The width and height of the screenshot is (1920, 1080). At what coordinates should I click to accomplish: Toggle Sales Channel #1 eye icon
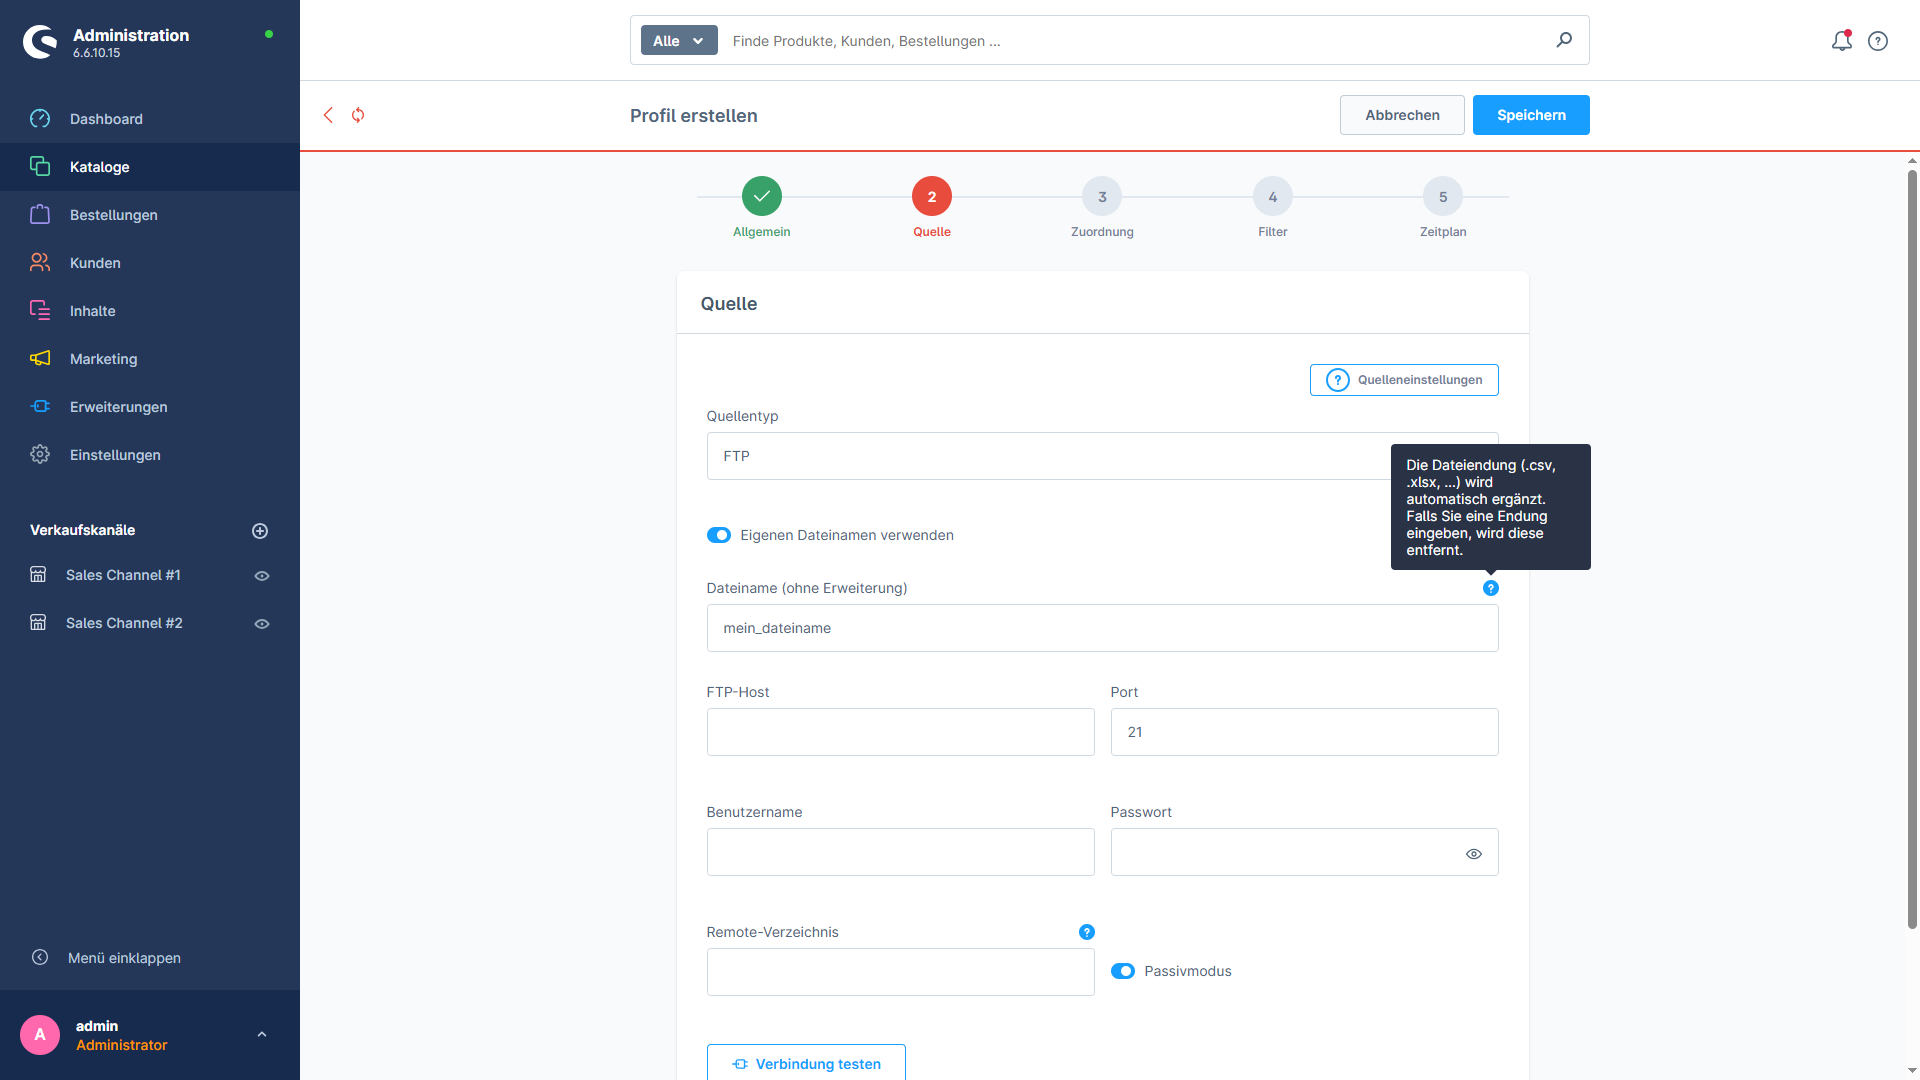[262, 576]
